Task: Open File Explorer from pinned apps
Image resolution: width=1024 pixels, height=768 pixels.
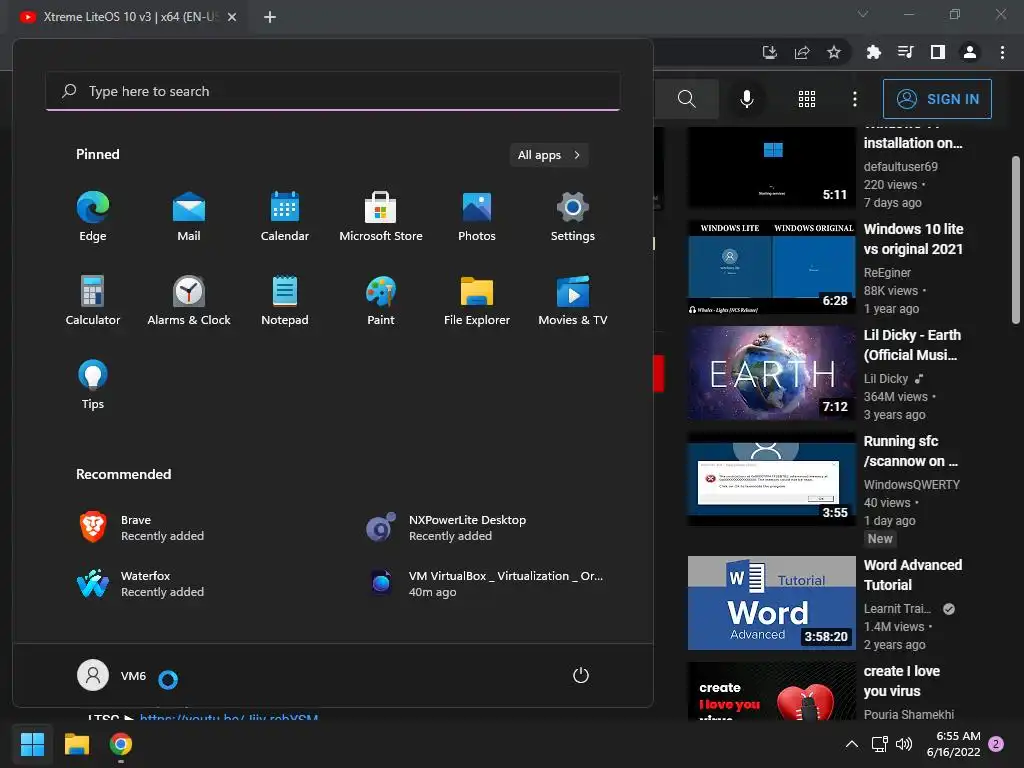Action: (x=477, y=300)
